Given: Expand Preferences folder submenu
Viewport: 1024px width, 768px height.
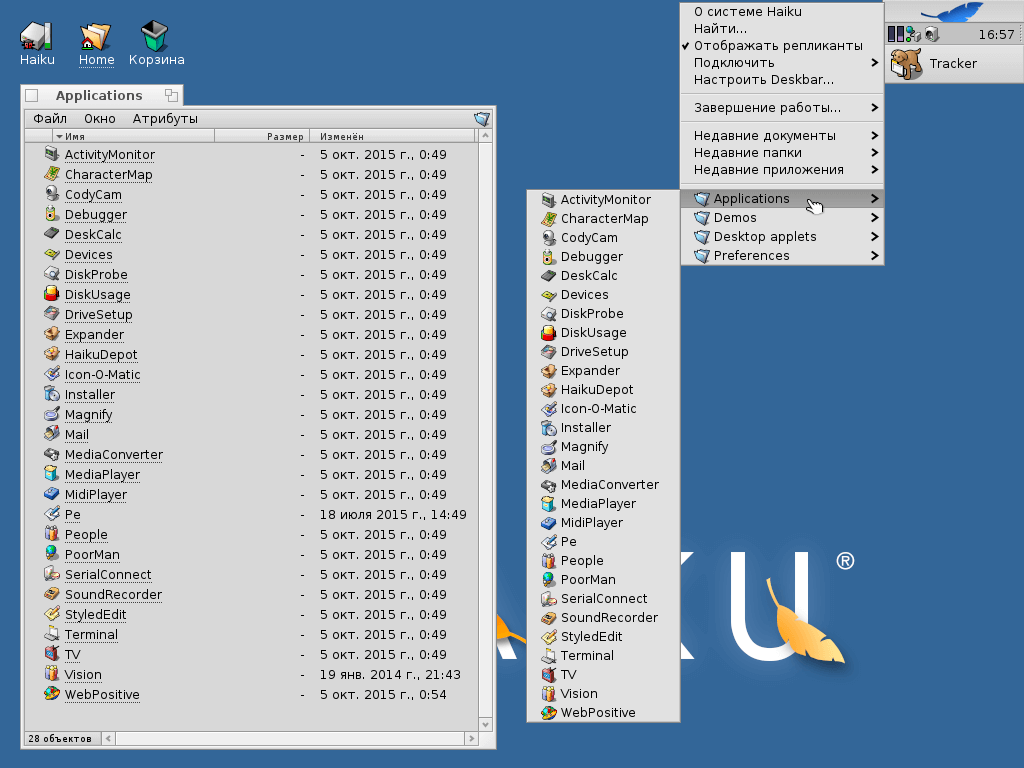Looking at the screenshot, I should click(x=782, y=255).
